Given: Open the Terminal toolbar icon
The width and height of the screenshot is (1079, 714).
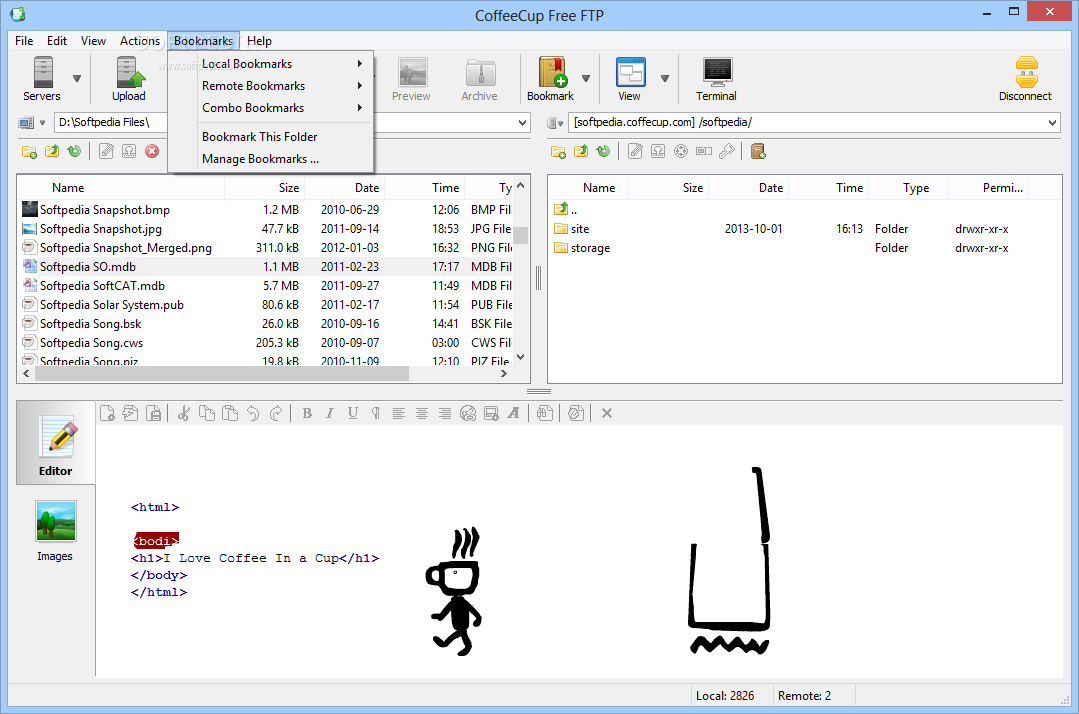Looking at the screenshot, I should [x=716, y=78].
